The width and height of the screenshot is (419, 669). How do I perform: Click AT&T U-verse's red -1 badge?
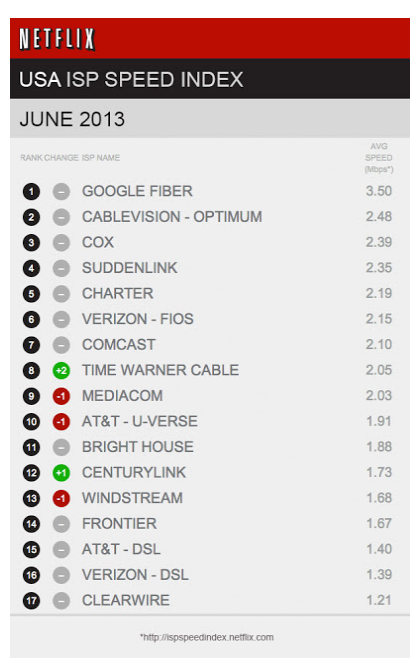[61, 422]
